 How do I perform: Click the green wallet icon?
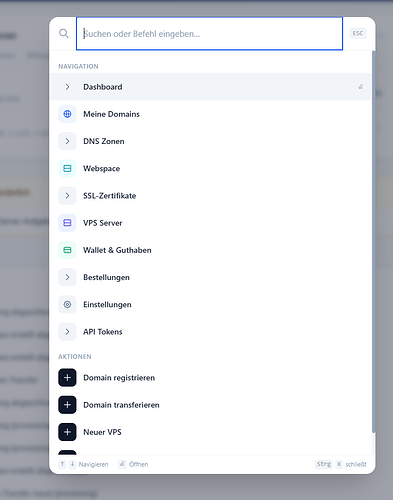click(x=67, y=250)
